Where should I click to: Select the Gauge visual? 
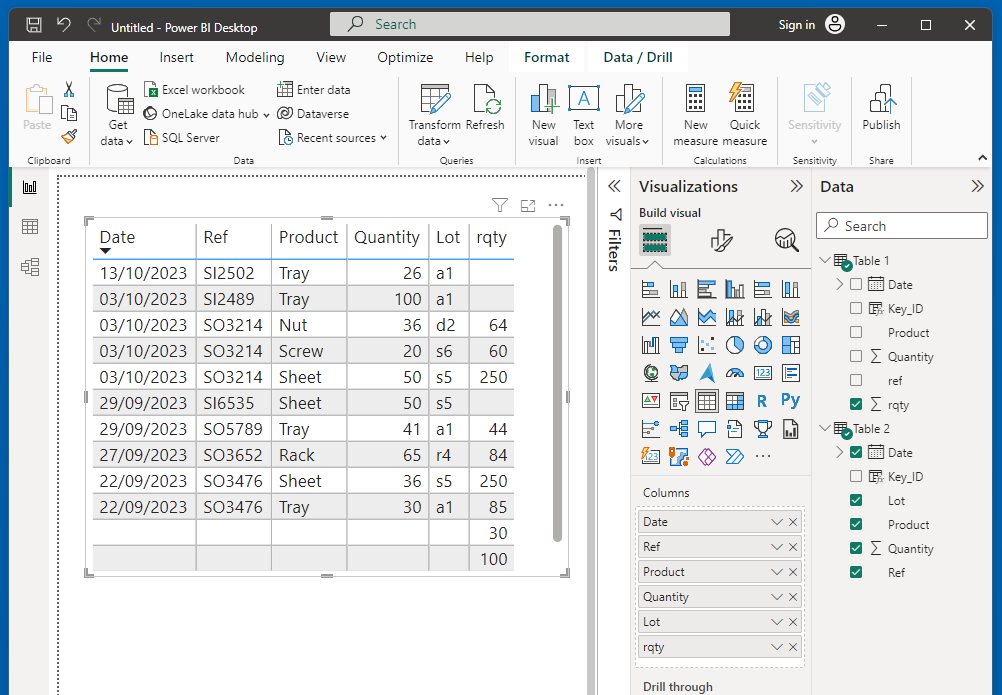[x=734, y=373]
